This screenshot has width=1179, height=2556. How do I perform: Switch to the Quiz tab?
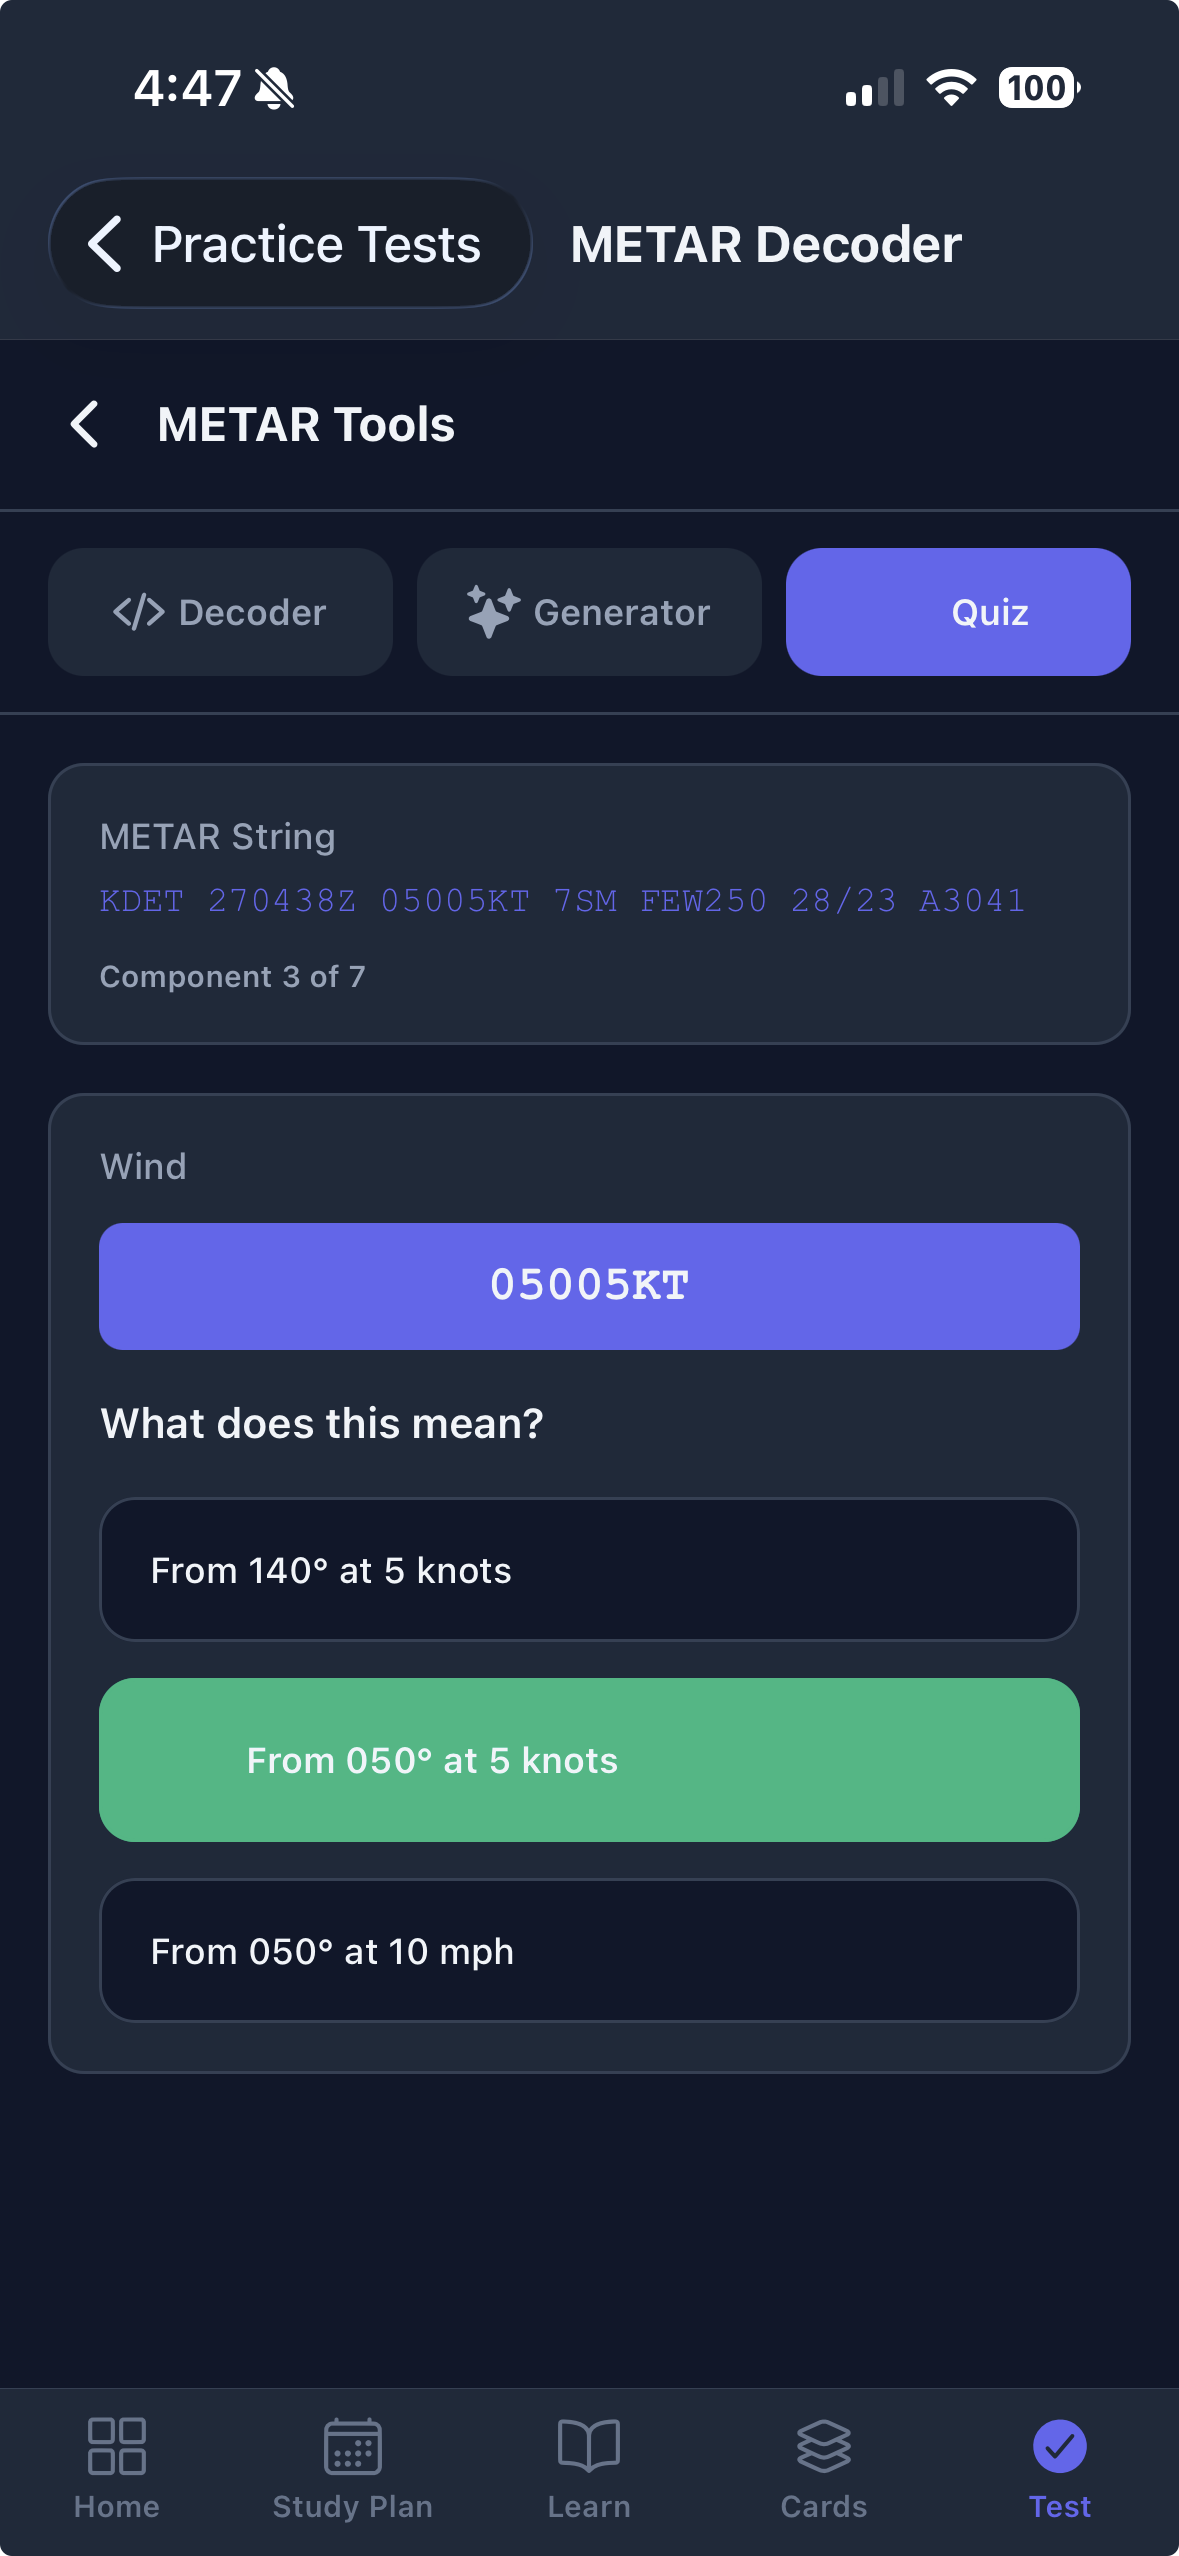(958, 612)
